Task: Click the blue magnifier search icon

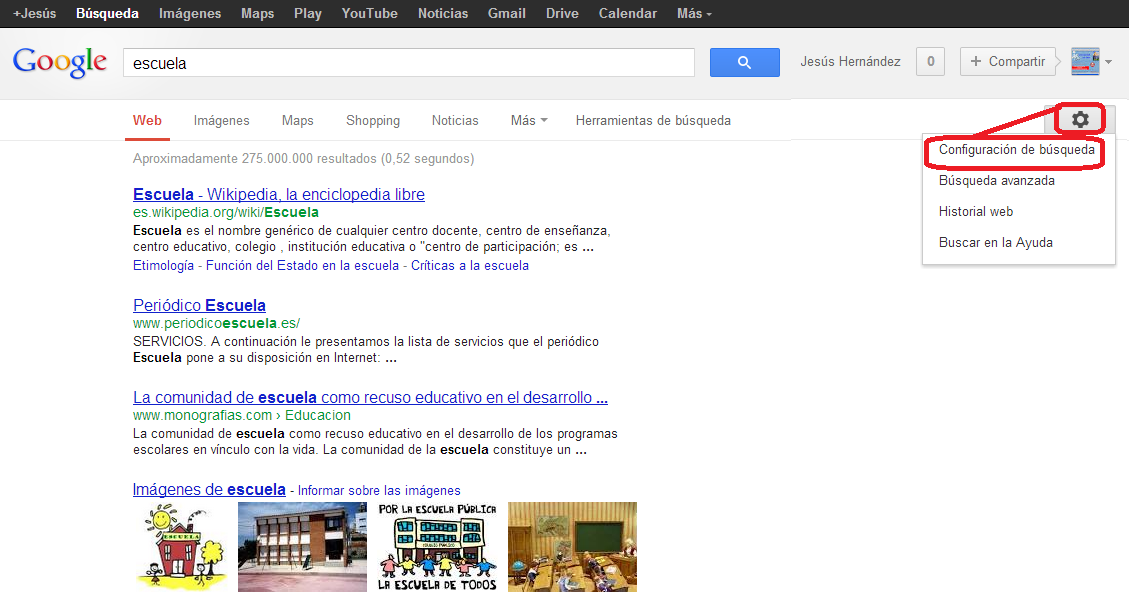Action: click(x=744, y=62)
